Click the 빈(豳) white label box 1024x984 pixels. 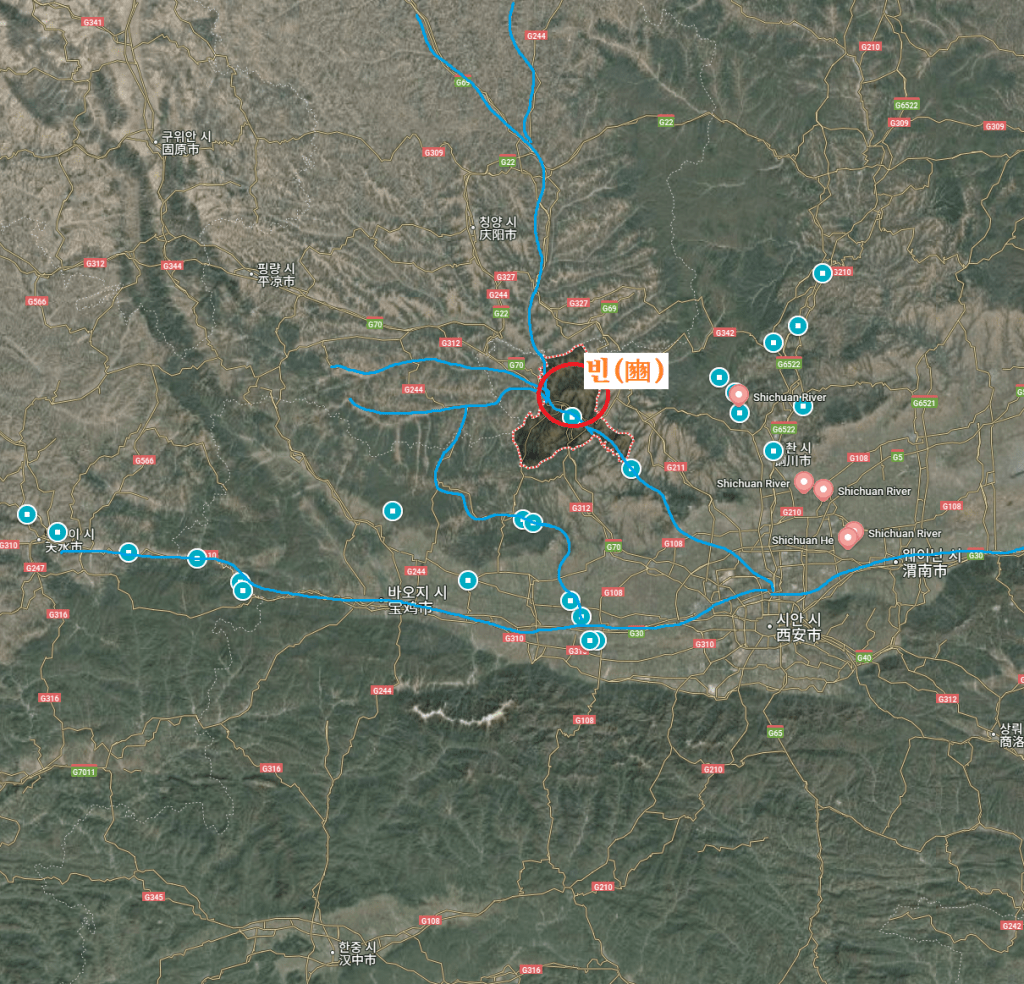click(626, 371)
